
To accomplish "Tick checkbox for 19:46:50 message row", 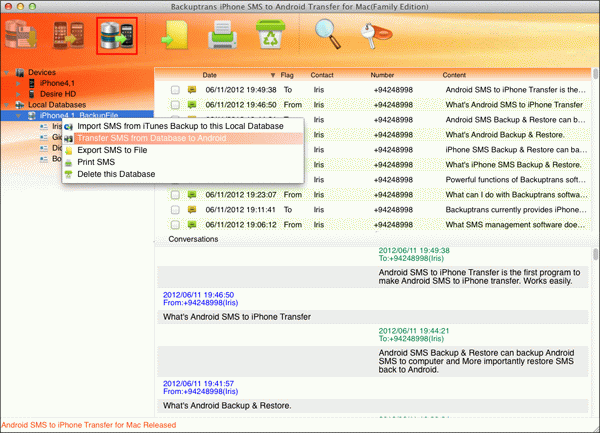I will tap(175, 105).
